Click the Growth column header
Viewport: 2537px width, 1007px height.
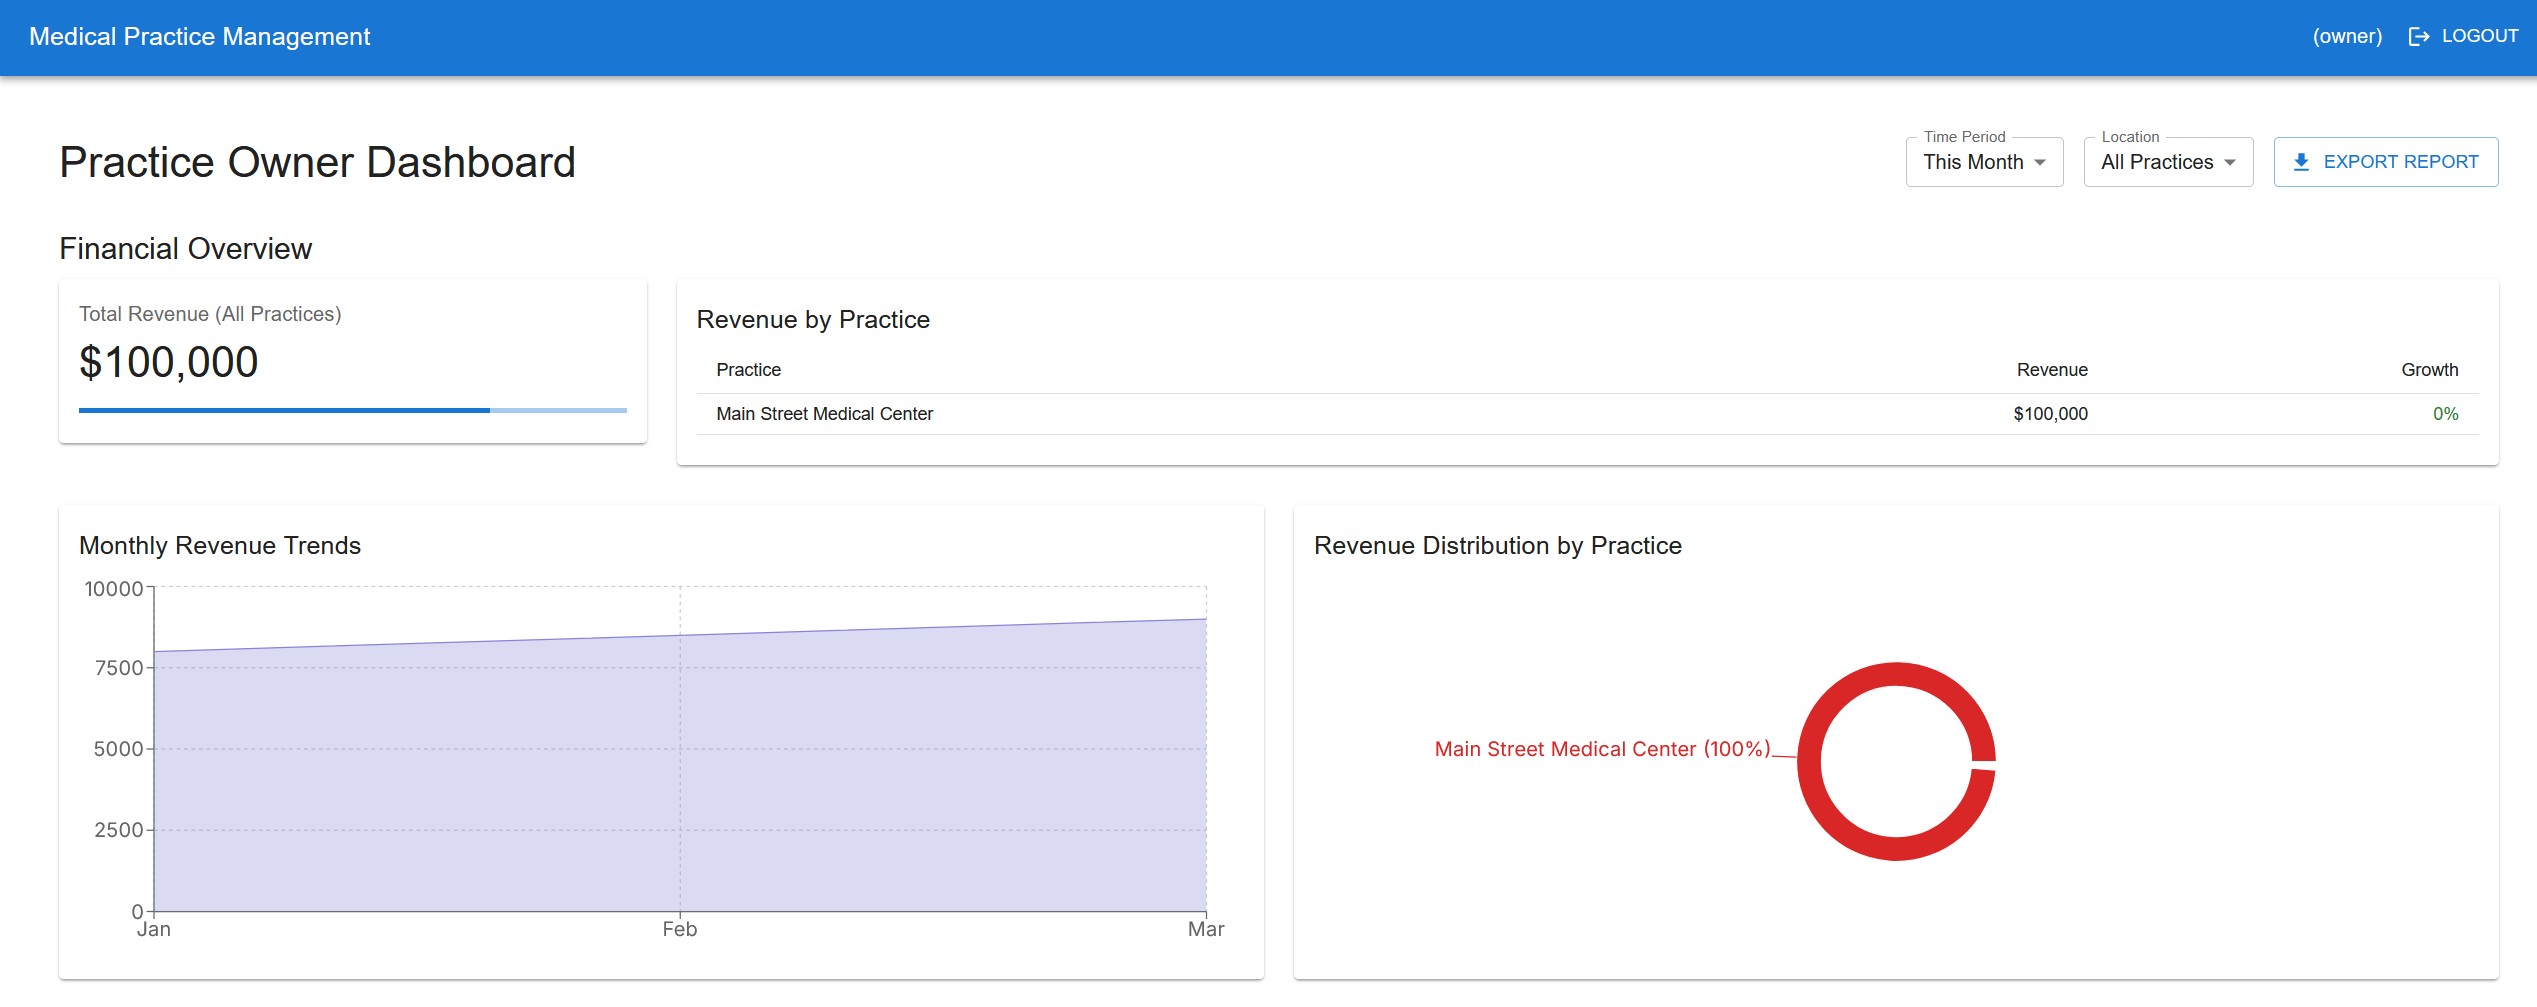[2429, 370]
